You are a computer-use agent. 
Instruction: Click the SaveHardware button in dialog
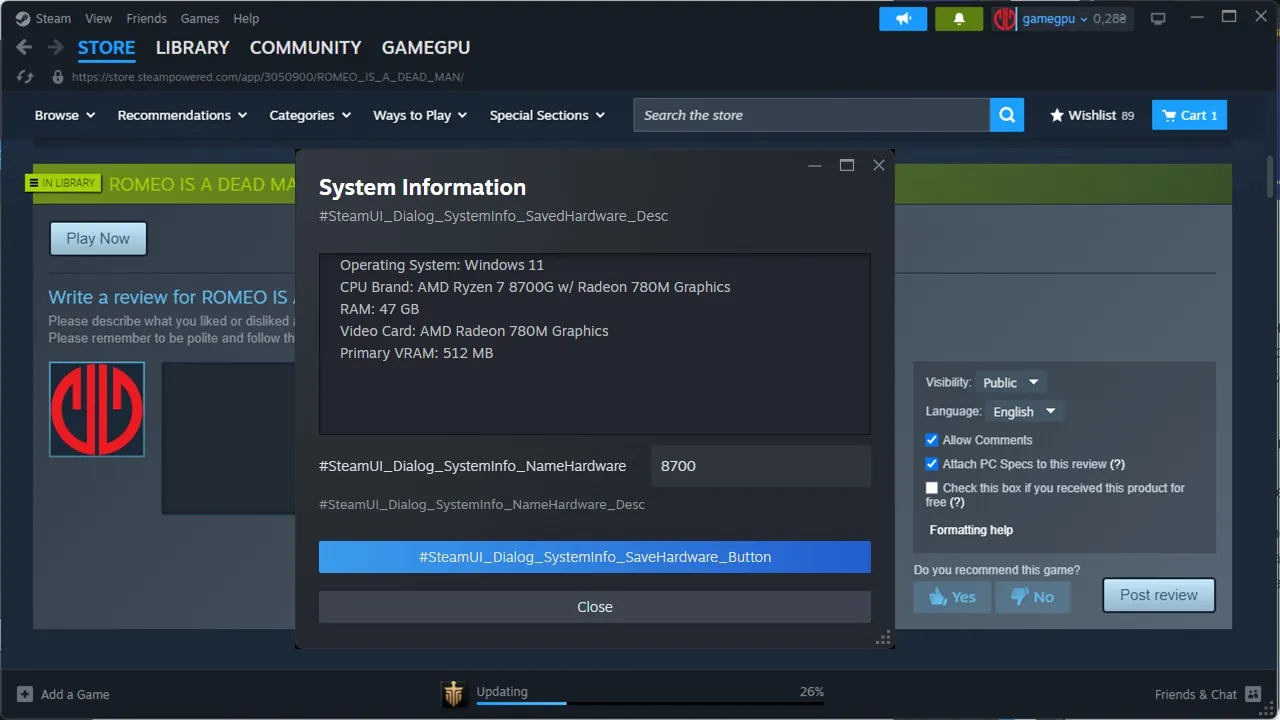pyautogui.click(x=595, y=557)
